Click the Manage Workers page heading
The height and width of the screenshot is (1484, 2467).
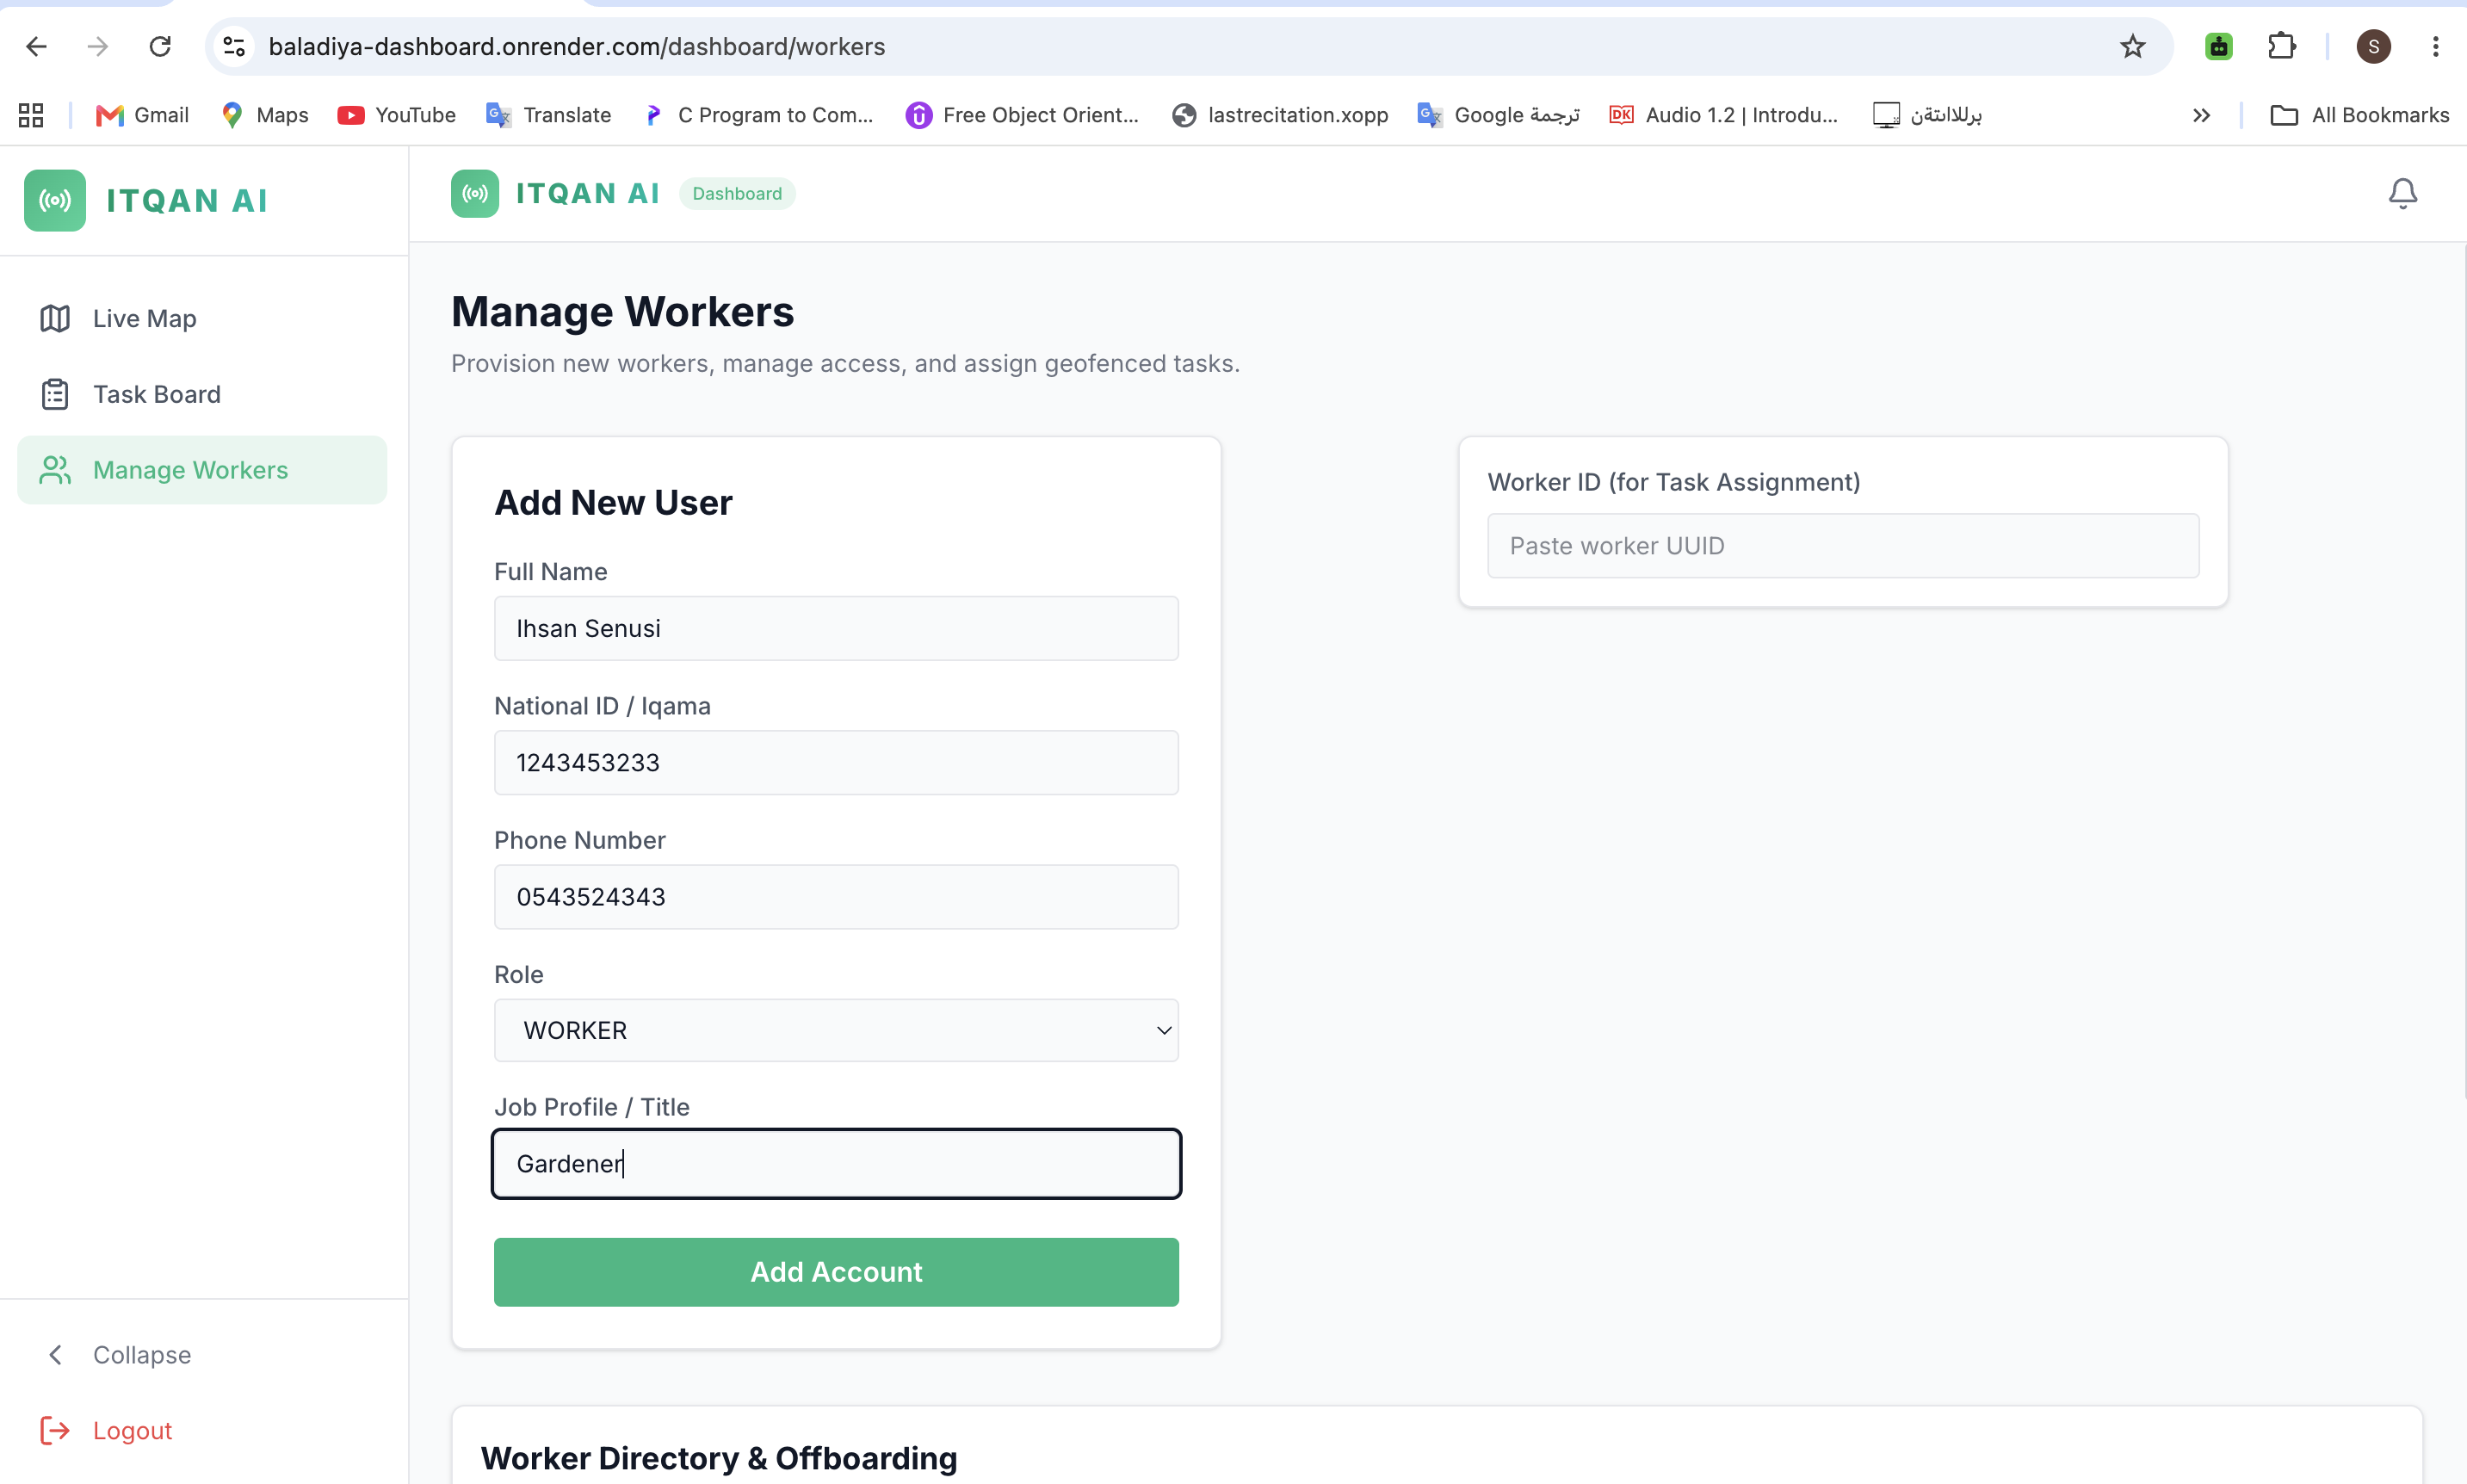(x=622, y=312)
